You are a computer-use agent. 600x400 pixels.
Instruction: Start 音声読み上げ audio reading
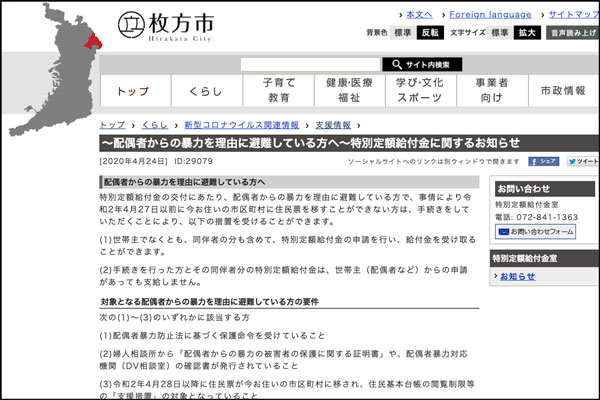pos(573,33)
